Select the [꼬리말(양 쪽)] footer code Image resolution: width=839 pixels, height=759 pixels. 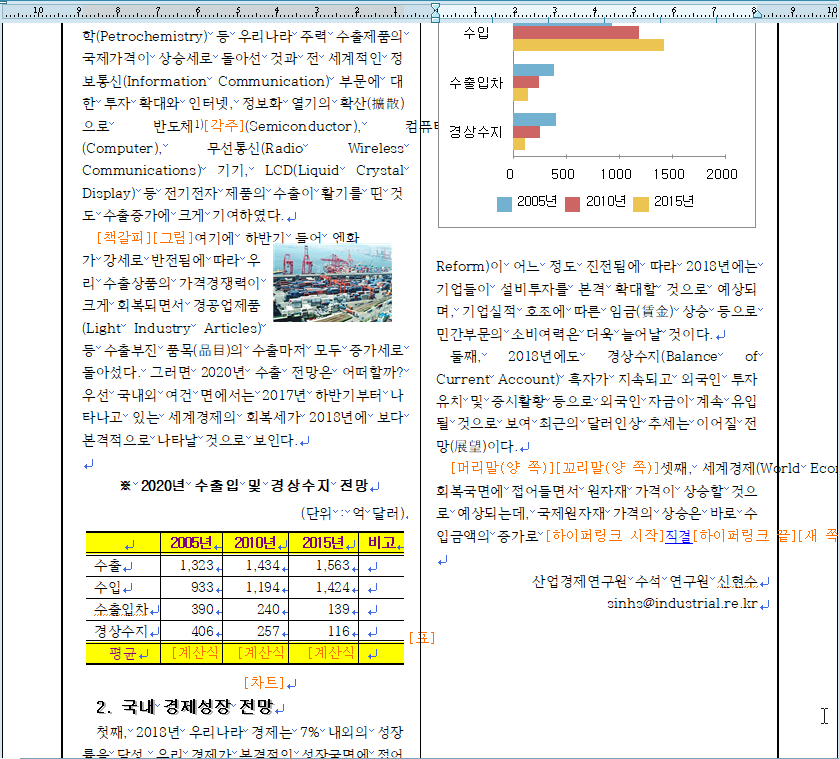coord(607,468)
